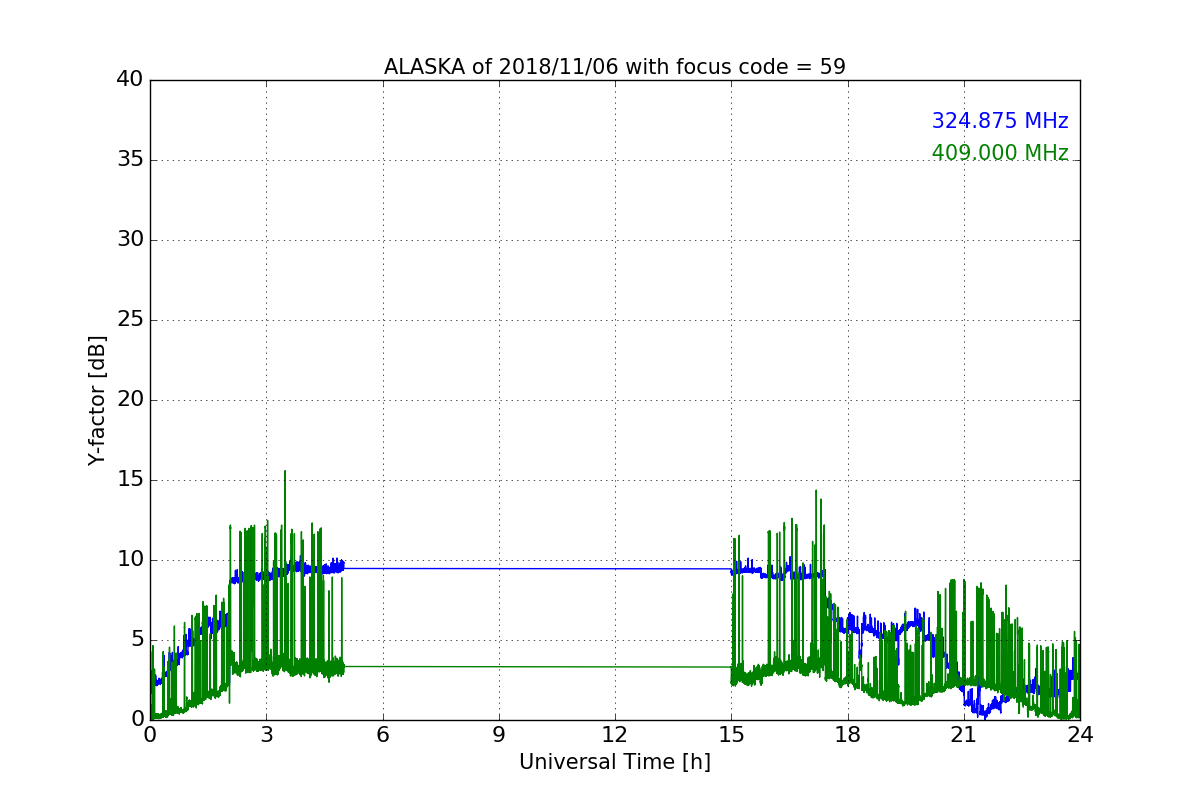The image size is (1200, 800).
Task: Click the y-axis tick label 20
Action: tap(129, 400)
